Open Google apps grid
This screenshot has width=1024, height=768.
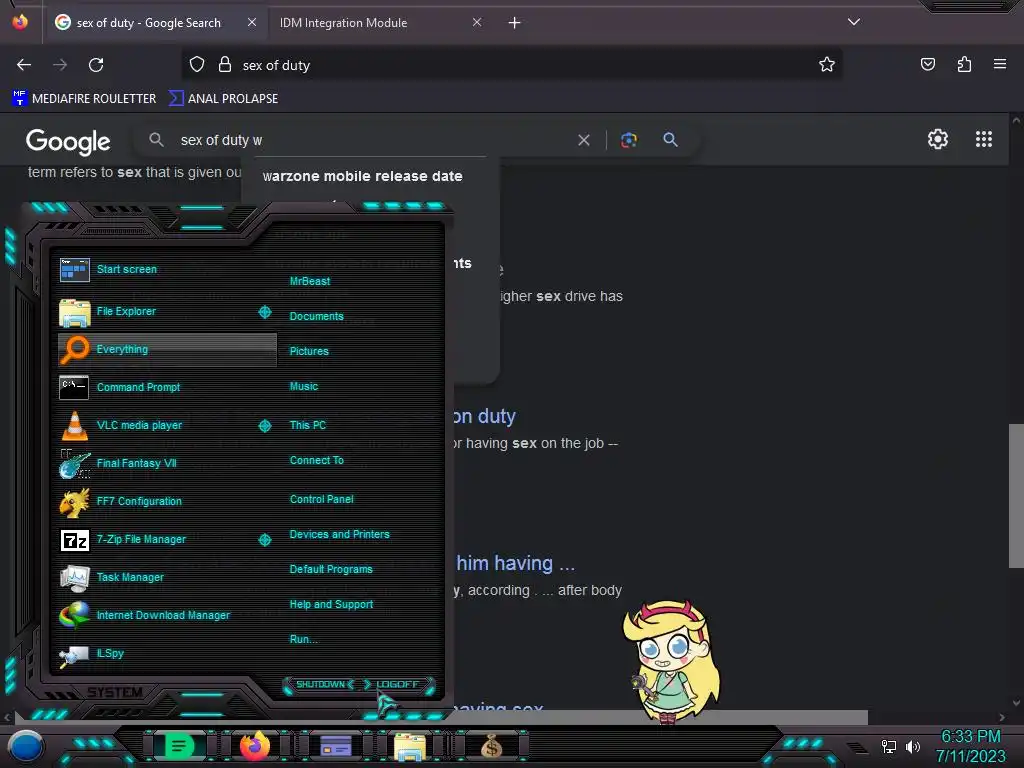pyautogui.click(x=984, y=139)
